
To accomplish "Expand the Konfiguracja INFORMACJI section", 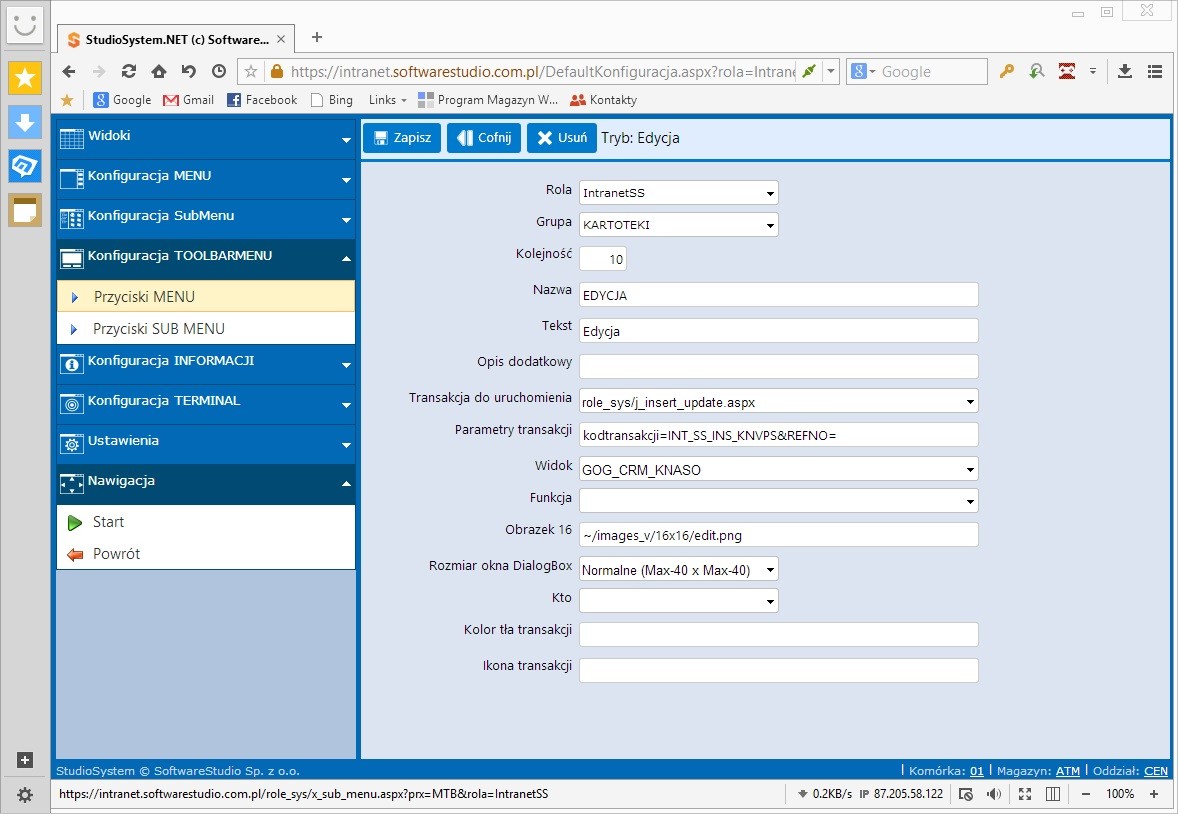I will click(x=206, y=364).
